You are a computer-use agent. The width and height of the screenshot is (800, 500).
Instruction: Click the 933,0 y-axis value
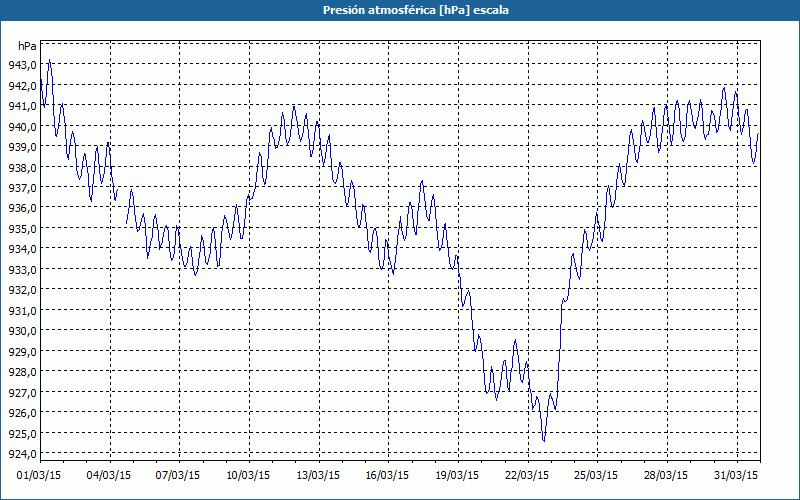(22, 269)
